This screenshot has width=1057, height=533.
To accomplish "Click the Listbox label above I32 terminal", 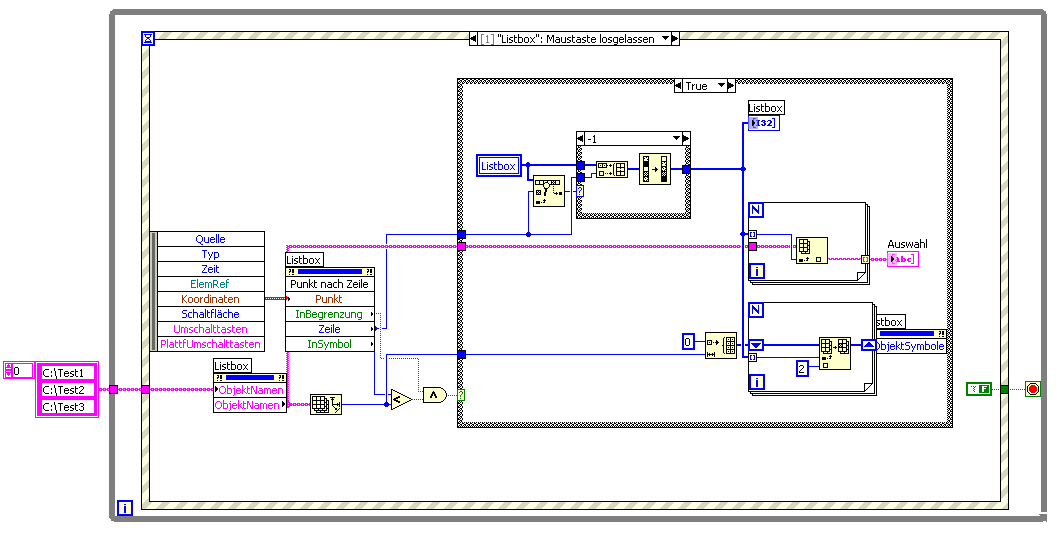I will (x=766, y=108).
